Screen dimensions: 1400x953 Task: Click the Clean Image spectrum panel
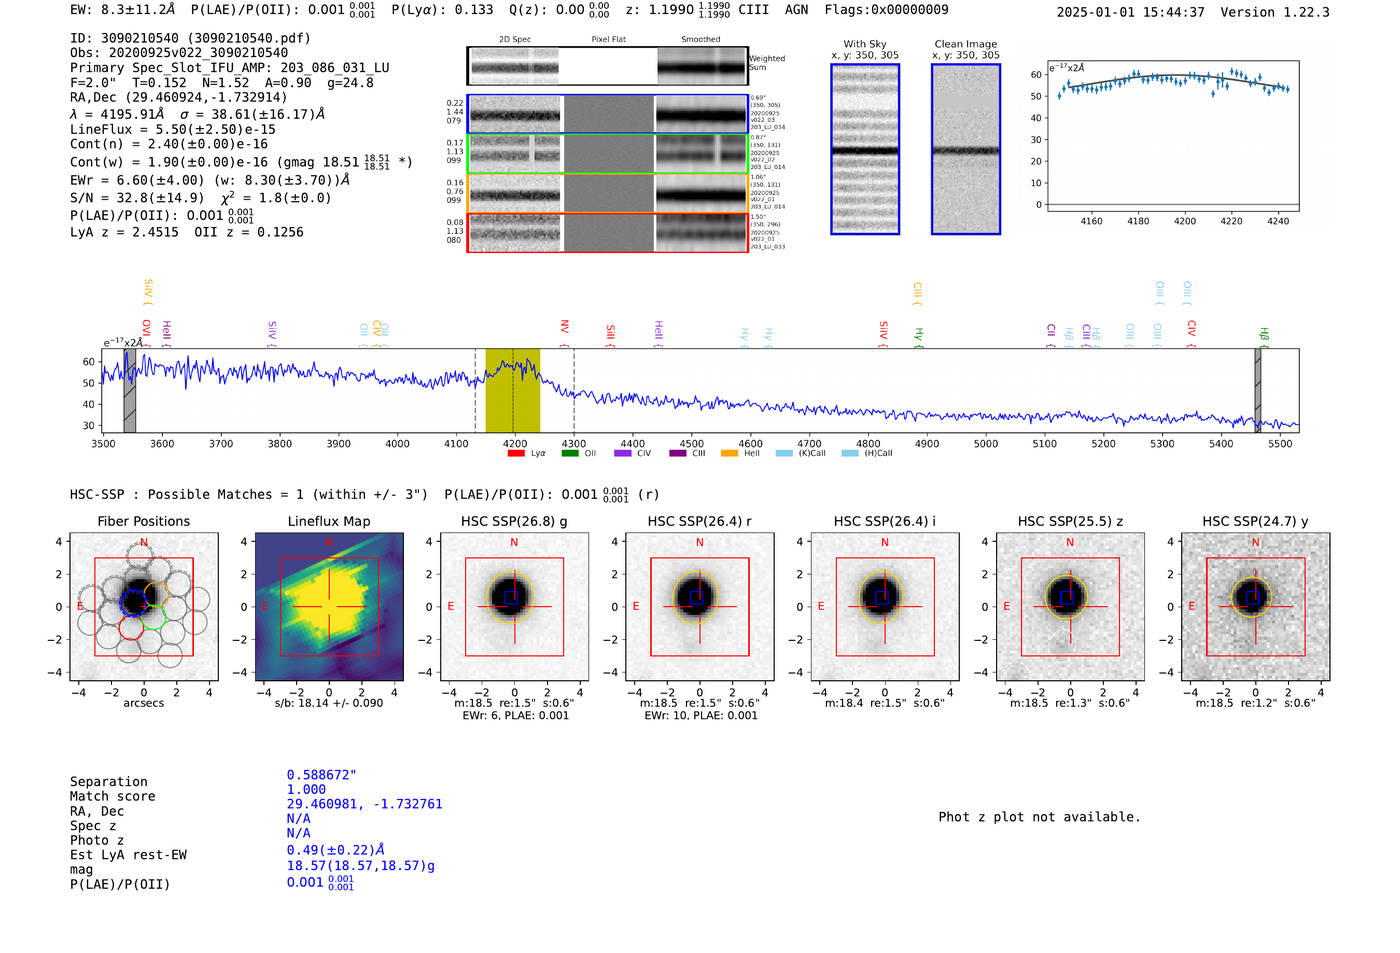966,149
